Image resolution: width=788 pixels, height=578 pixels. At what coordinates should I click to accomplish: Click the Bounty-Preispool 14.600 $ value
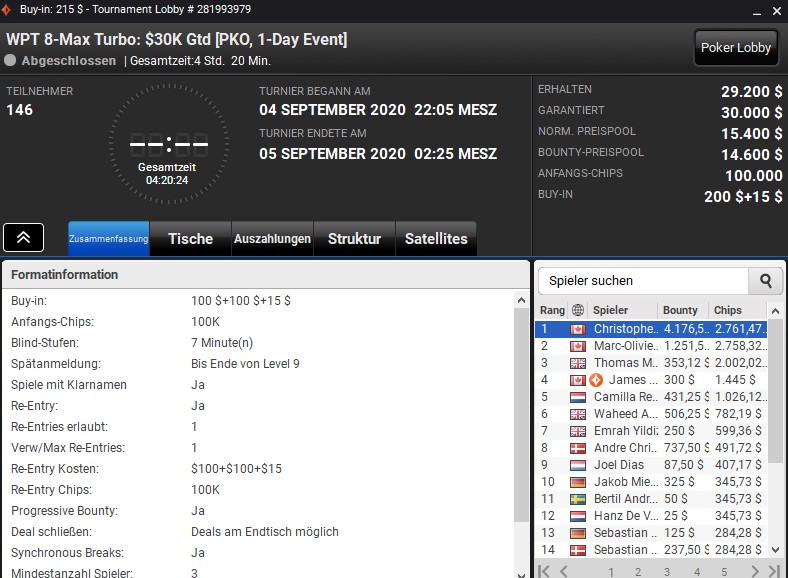click(751, 155)
